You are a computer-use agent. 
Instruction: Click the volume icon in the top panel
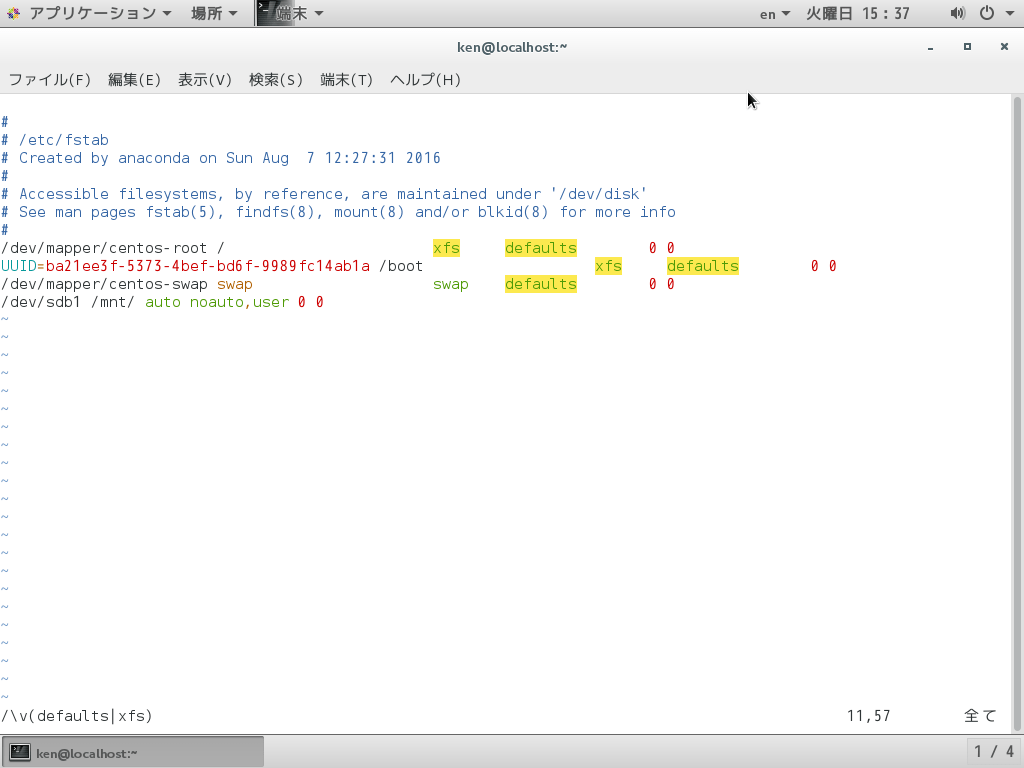[957, 13]
